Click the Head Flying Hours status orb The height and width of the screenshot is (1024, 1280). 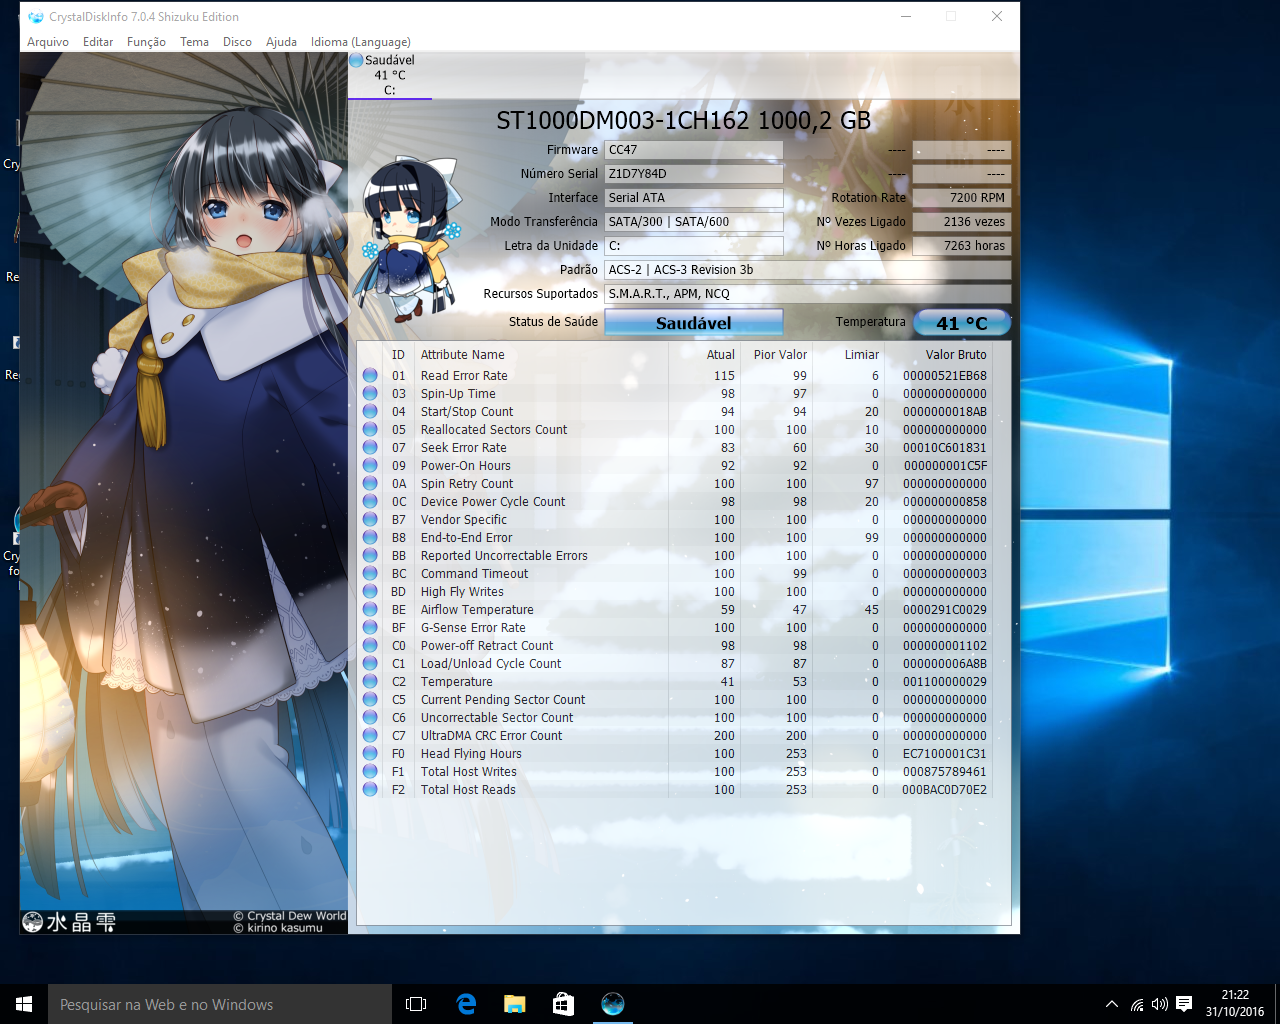click(x=370, y=754)
